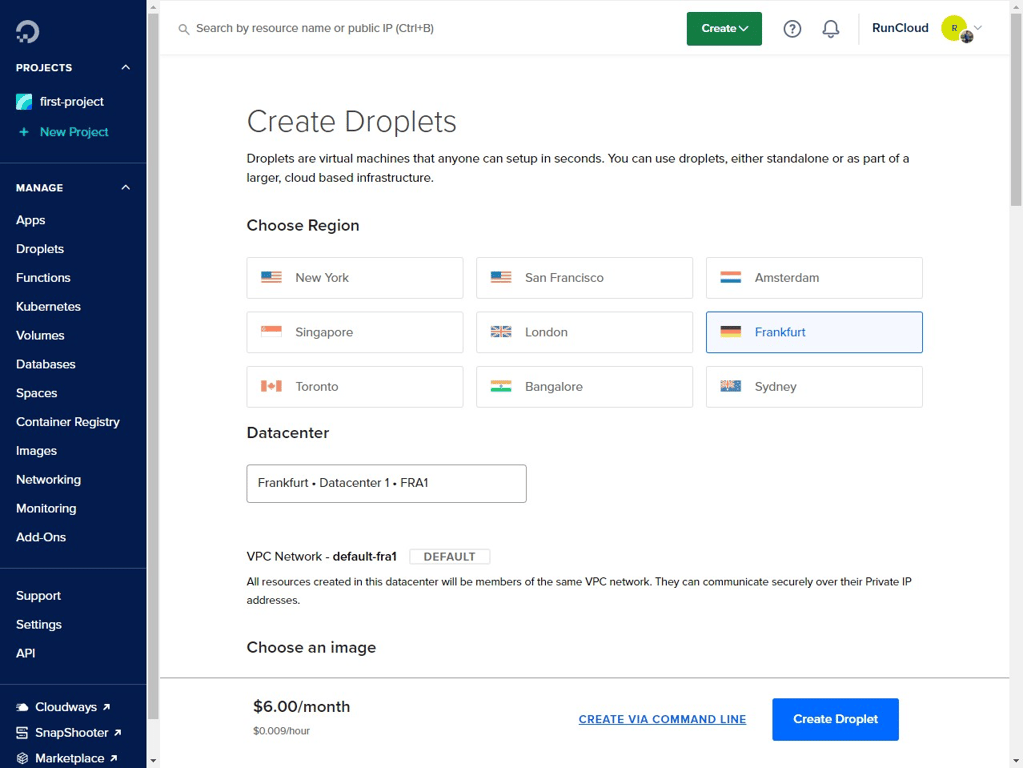The width and height of the screenshot is (1023, 768).
Task: Select the Bangalore region
Action: point(585,387)
